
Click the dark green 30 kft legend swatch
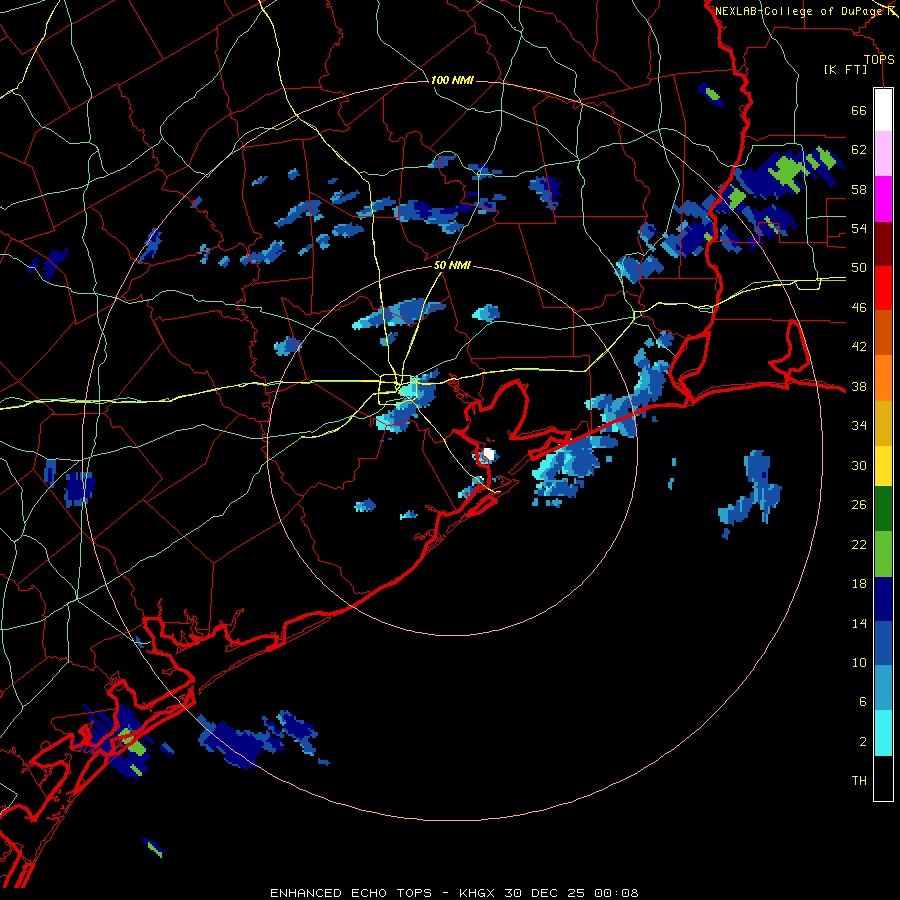point(883,509)
